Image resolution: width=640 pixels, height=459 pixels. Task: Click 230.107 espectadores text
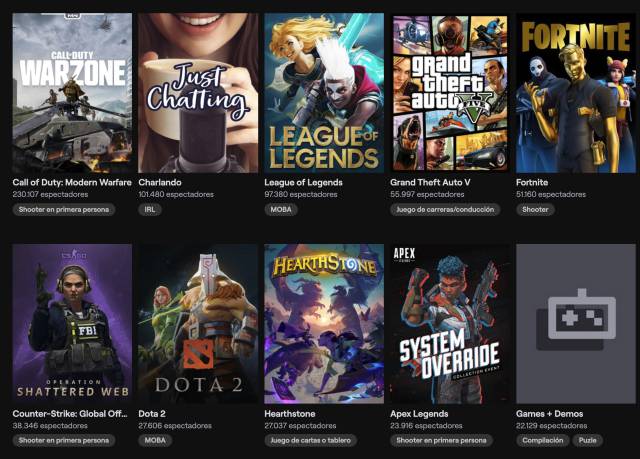(50, 194)
